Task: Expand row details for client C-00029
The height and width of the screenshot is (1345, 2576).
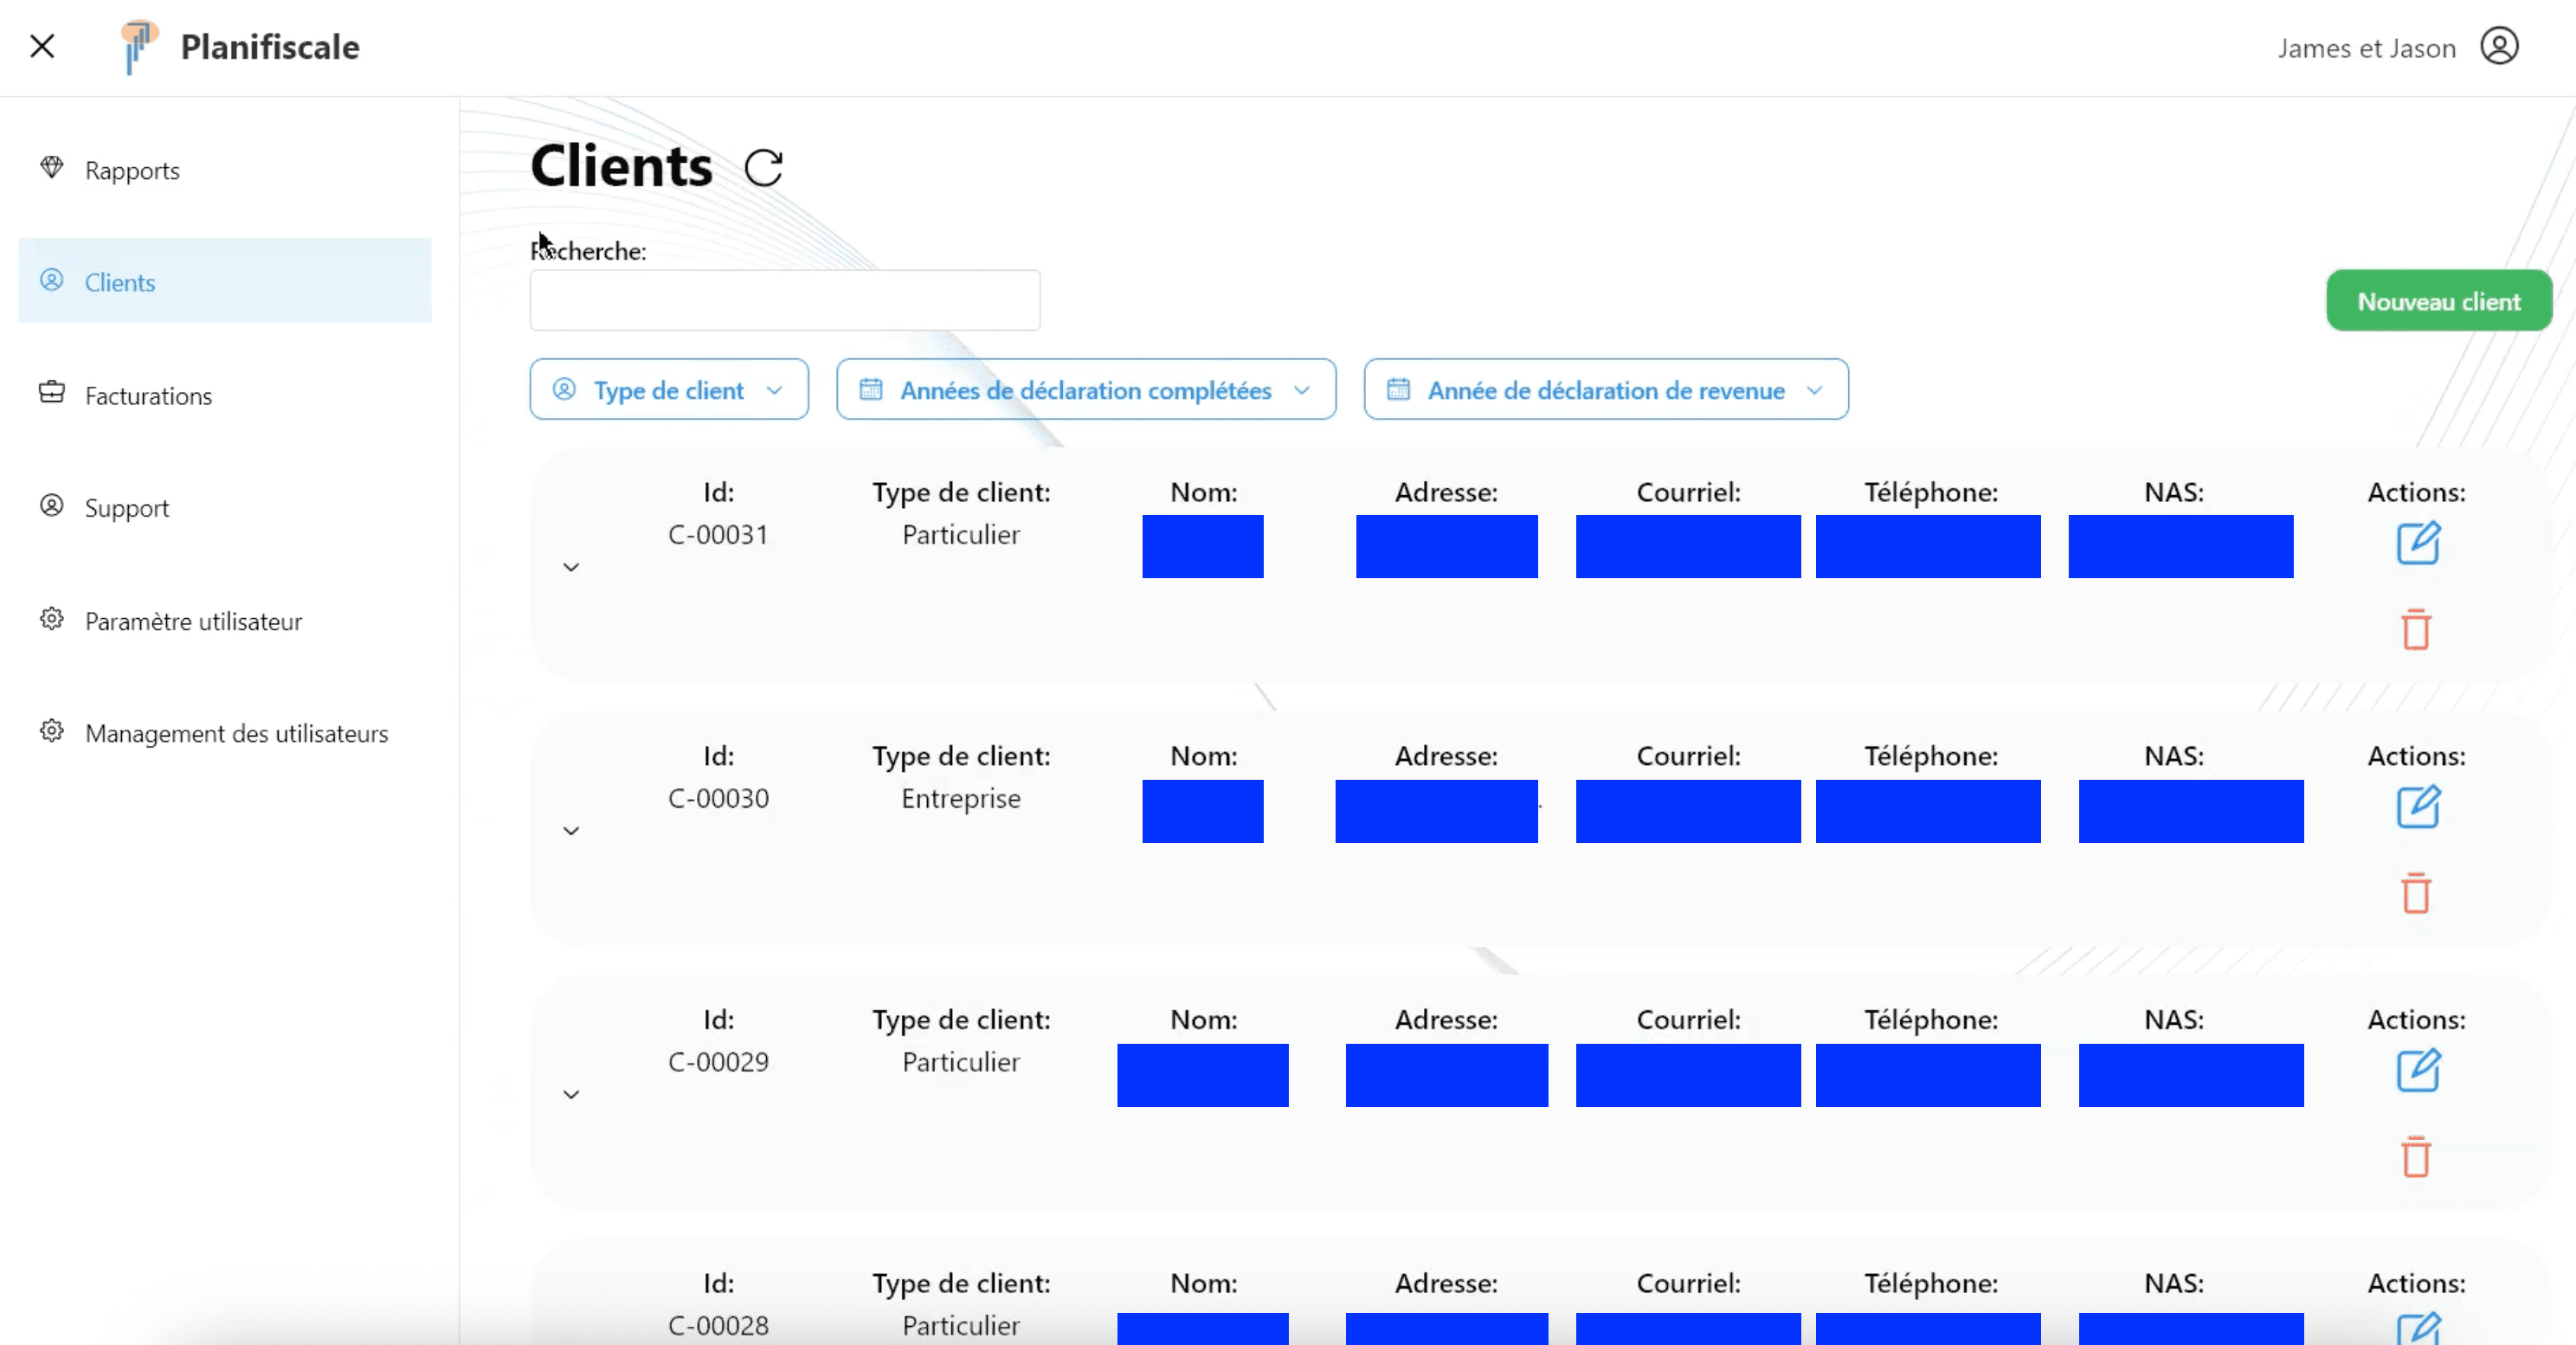Action: pyautogui.click(x=571, y=1094)
